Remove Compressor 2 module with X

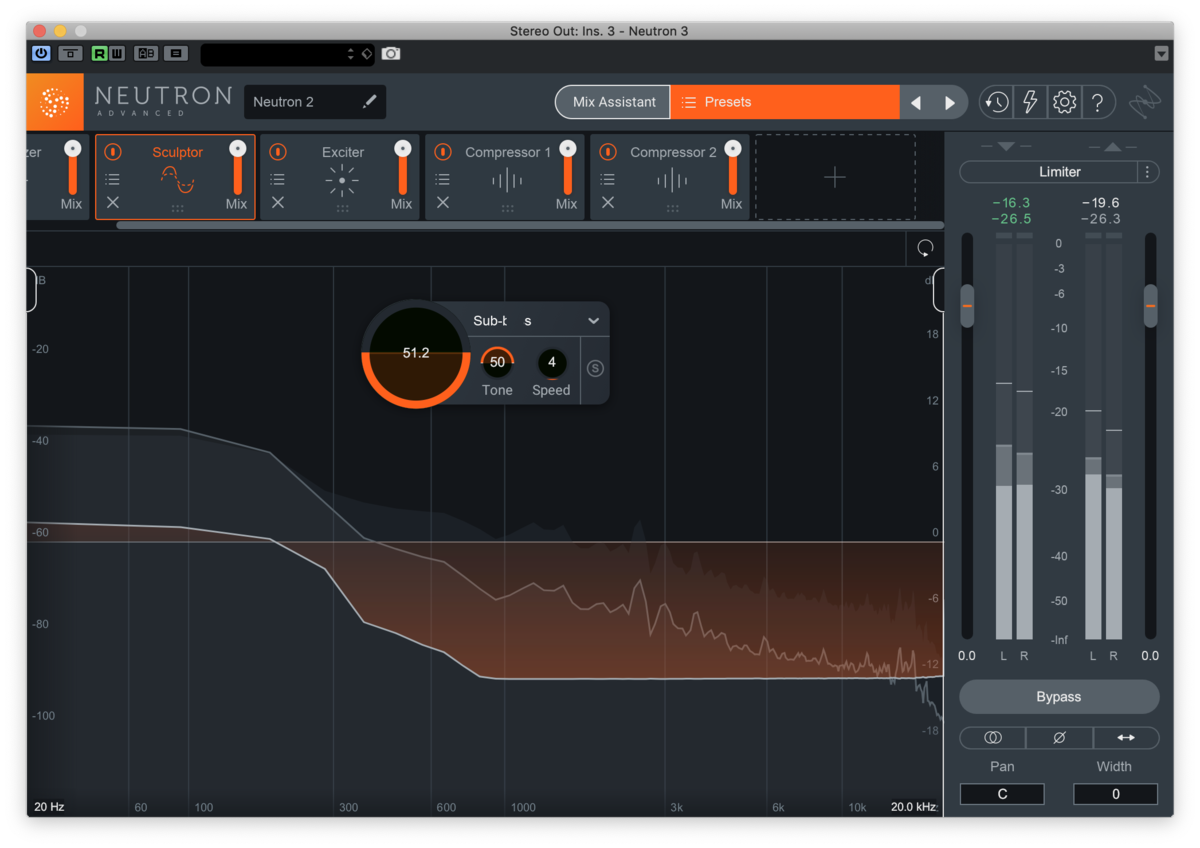(608, 202)
